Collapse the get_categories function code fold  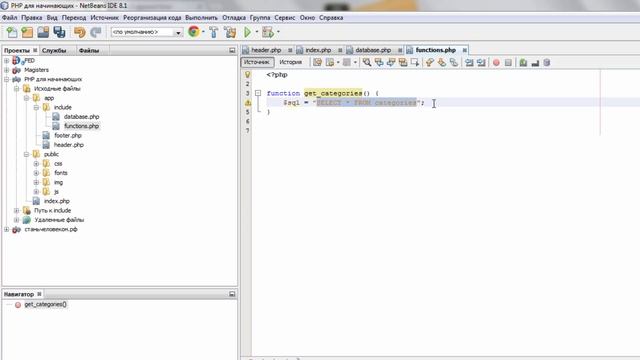[258, 93]
